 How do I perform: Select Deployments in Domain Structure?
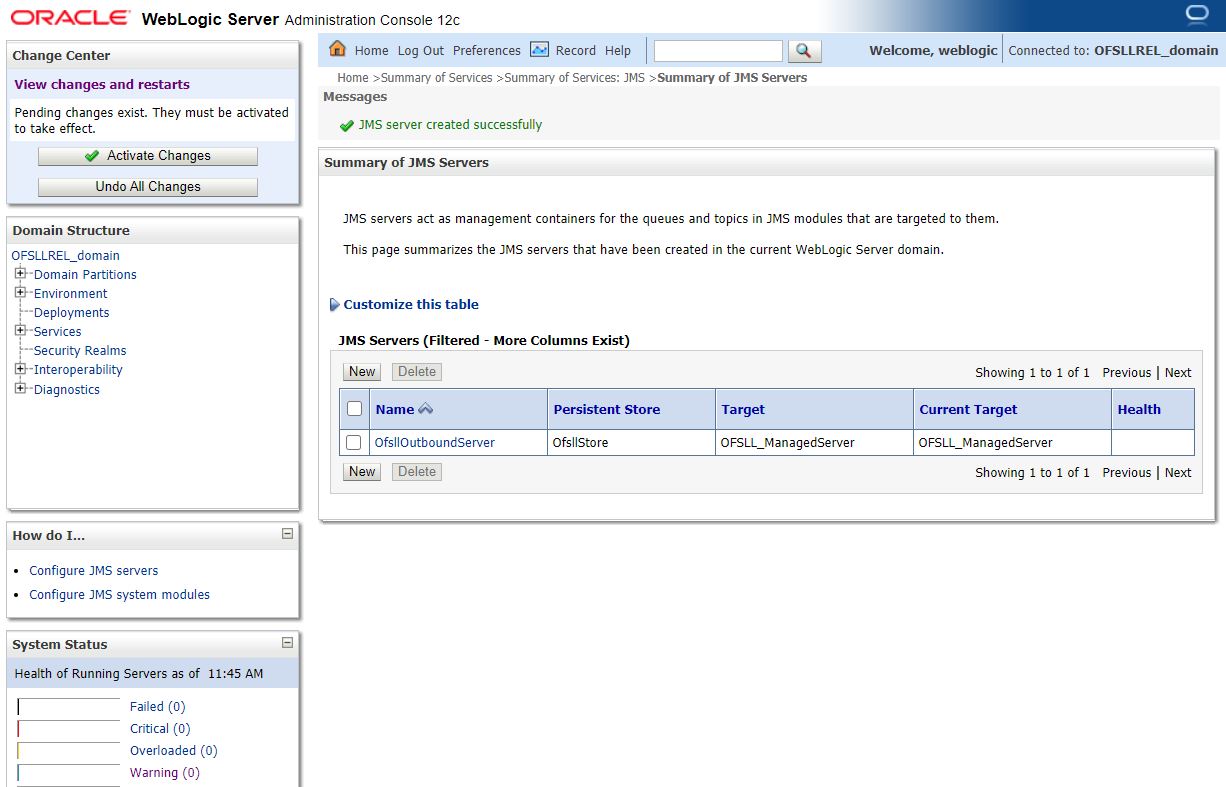click(x=72, y=313)
